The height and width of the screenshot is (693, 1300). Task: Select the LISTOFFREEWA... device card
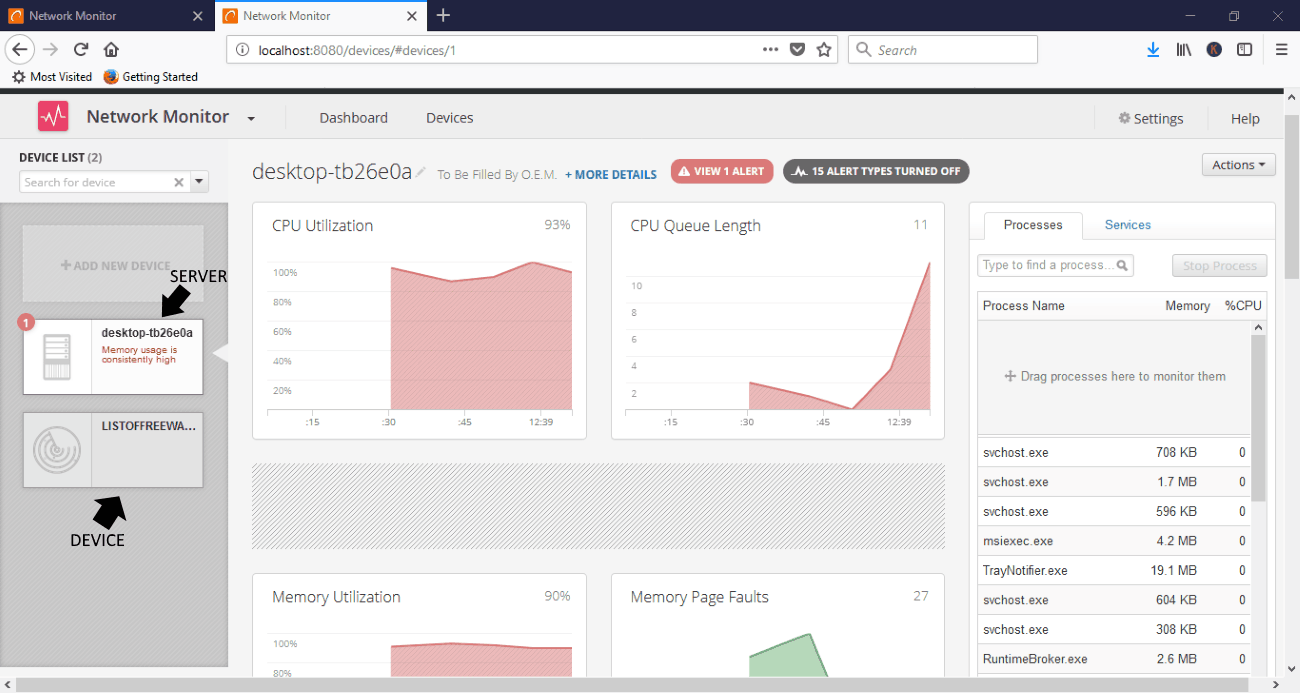click(113, 450)
